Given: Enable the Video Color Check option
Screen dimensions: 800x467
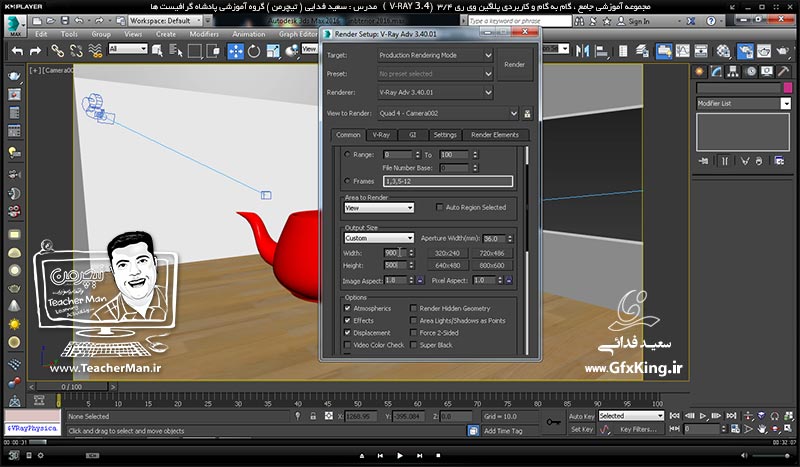Looking at the screenshot, I should 347,345.
